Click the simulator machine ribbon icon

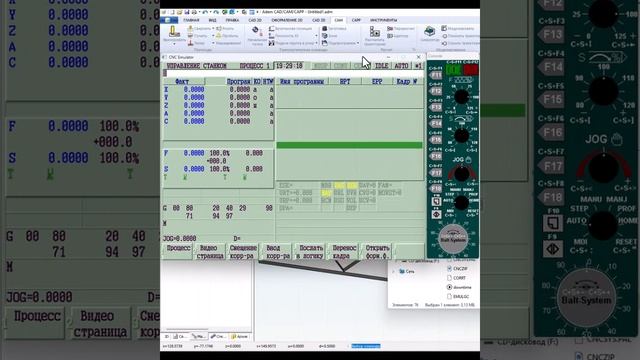429,31
